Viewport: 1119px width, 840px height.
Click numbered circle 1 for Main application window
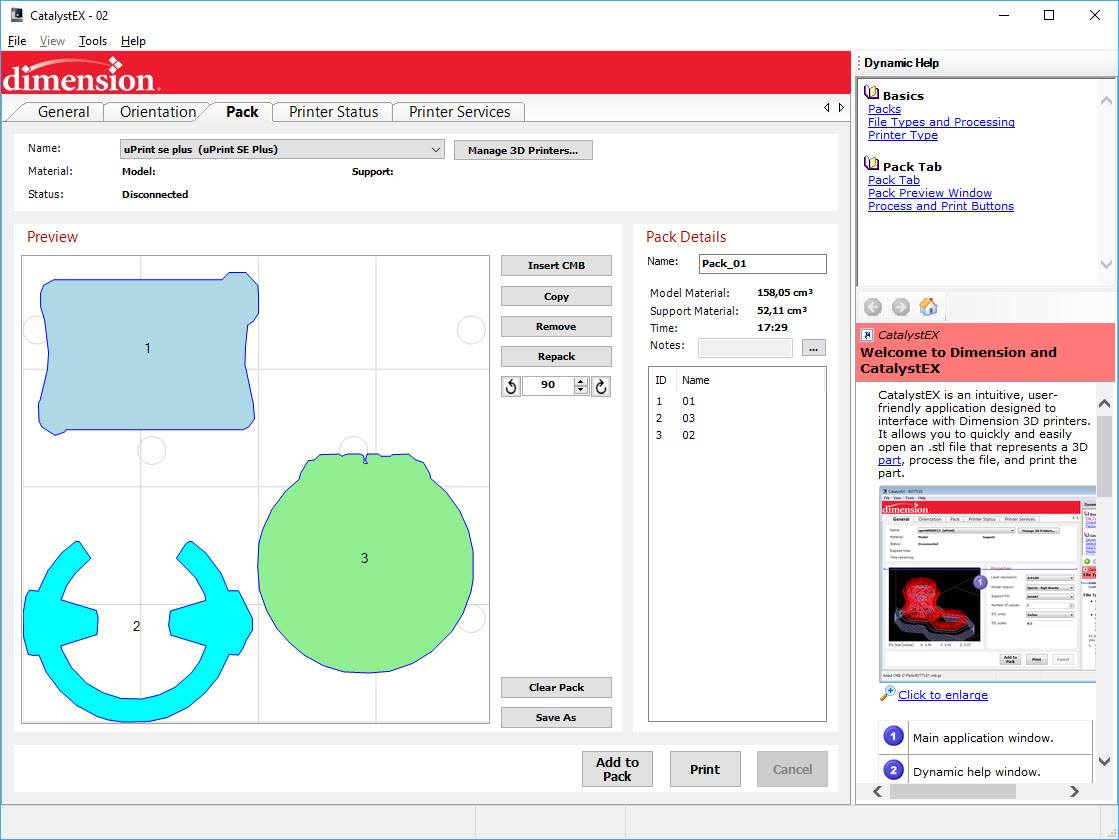893,736
